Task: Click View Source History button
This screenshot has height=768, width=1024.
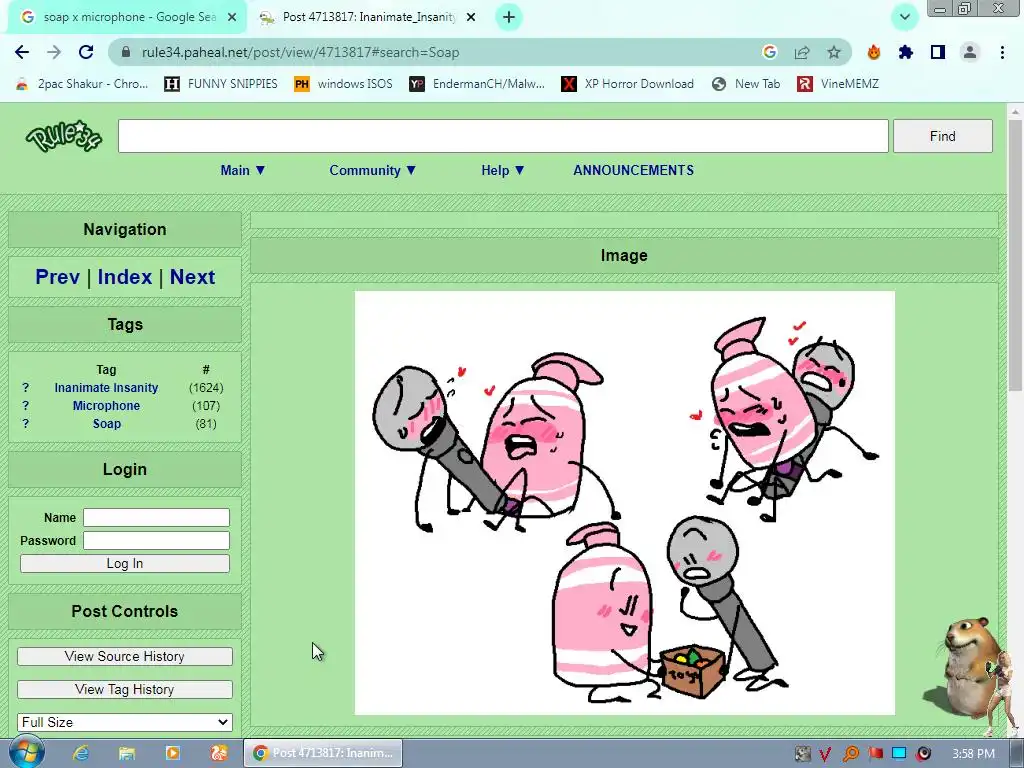Action: 125,656
